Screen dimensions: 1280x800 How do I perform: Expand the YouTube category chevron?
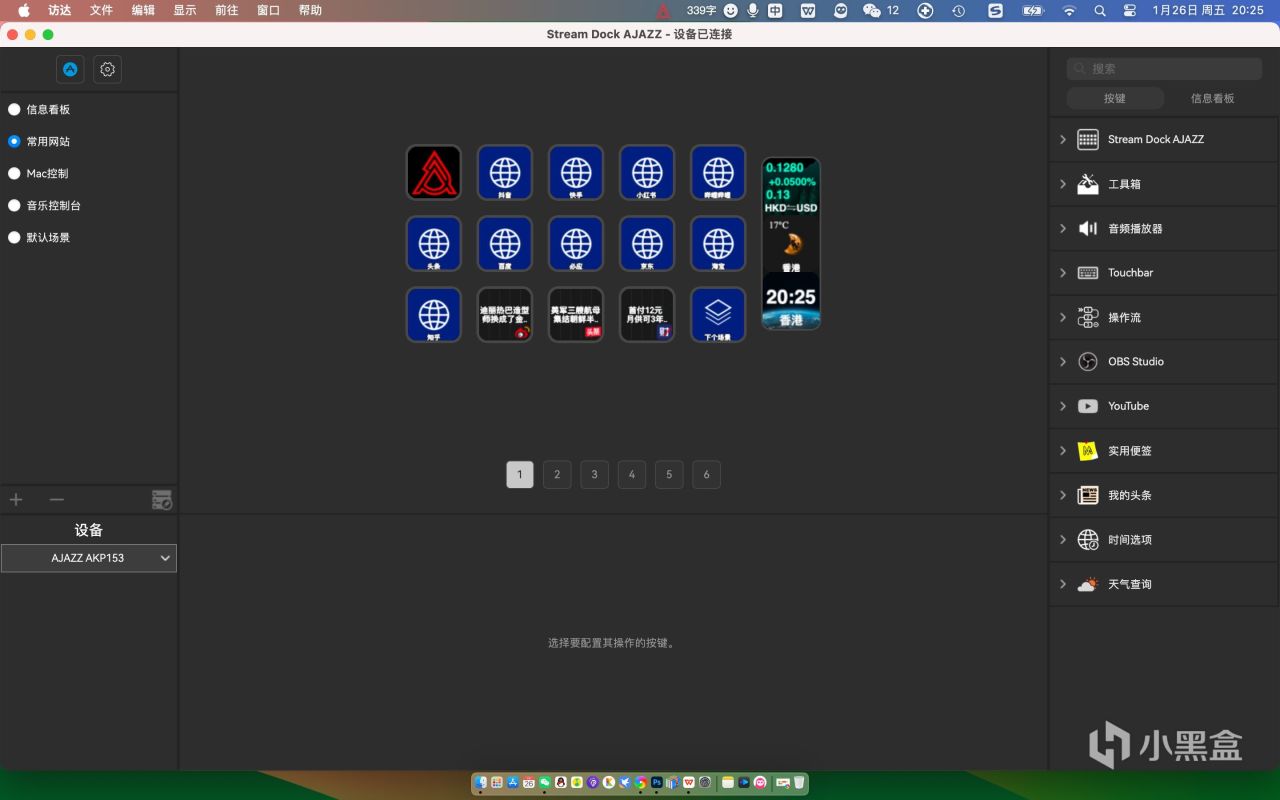point(1063,406)
